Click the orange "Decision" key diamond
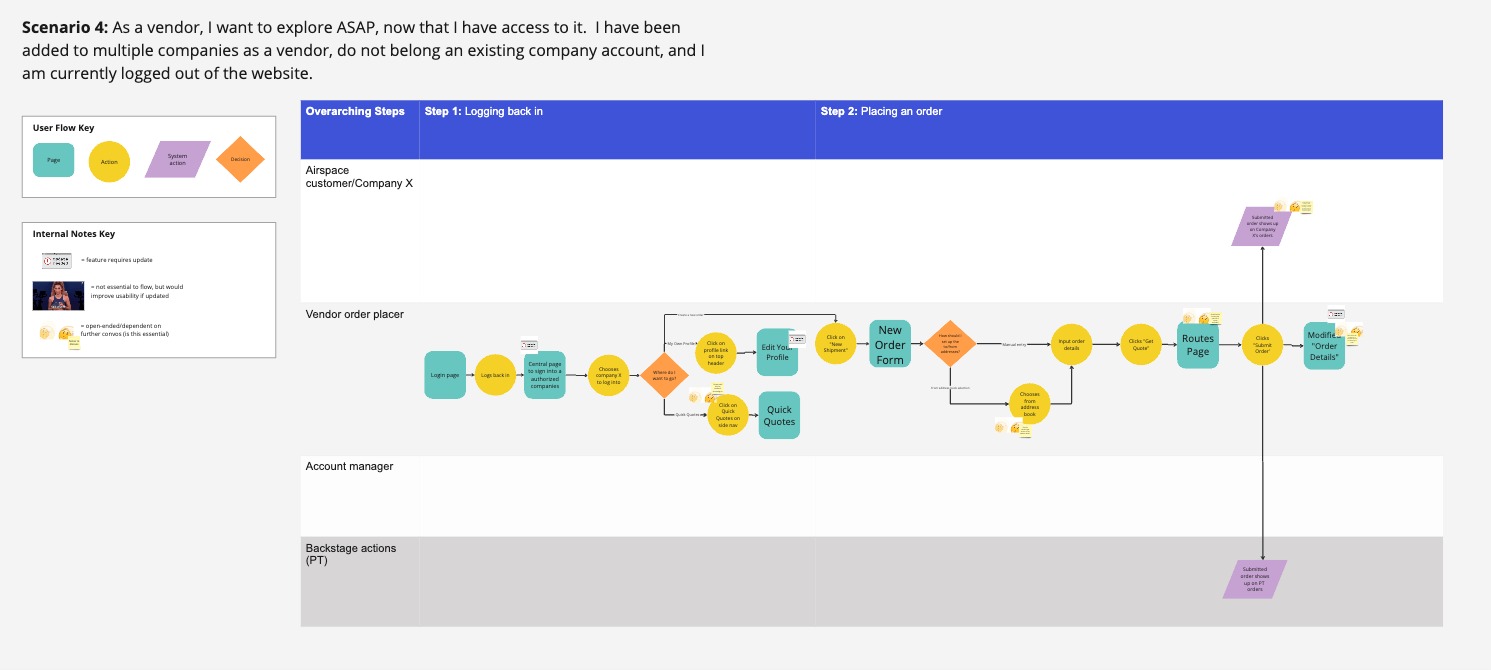 point(240,160)
